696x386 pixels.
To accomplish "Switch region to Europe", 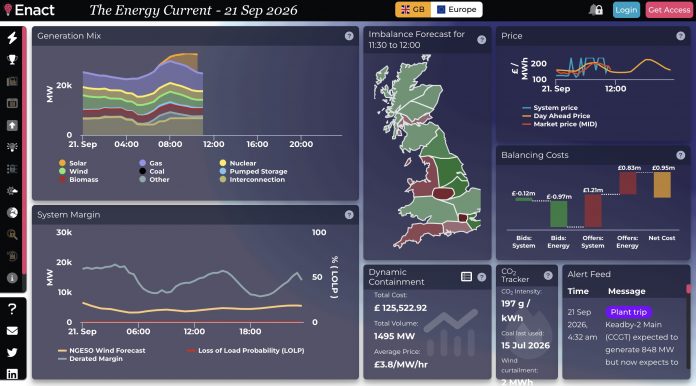I will [456, 10].
